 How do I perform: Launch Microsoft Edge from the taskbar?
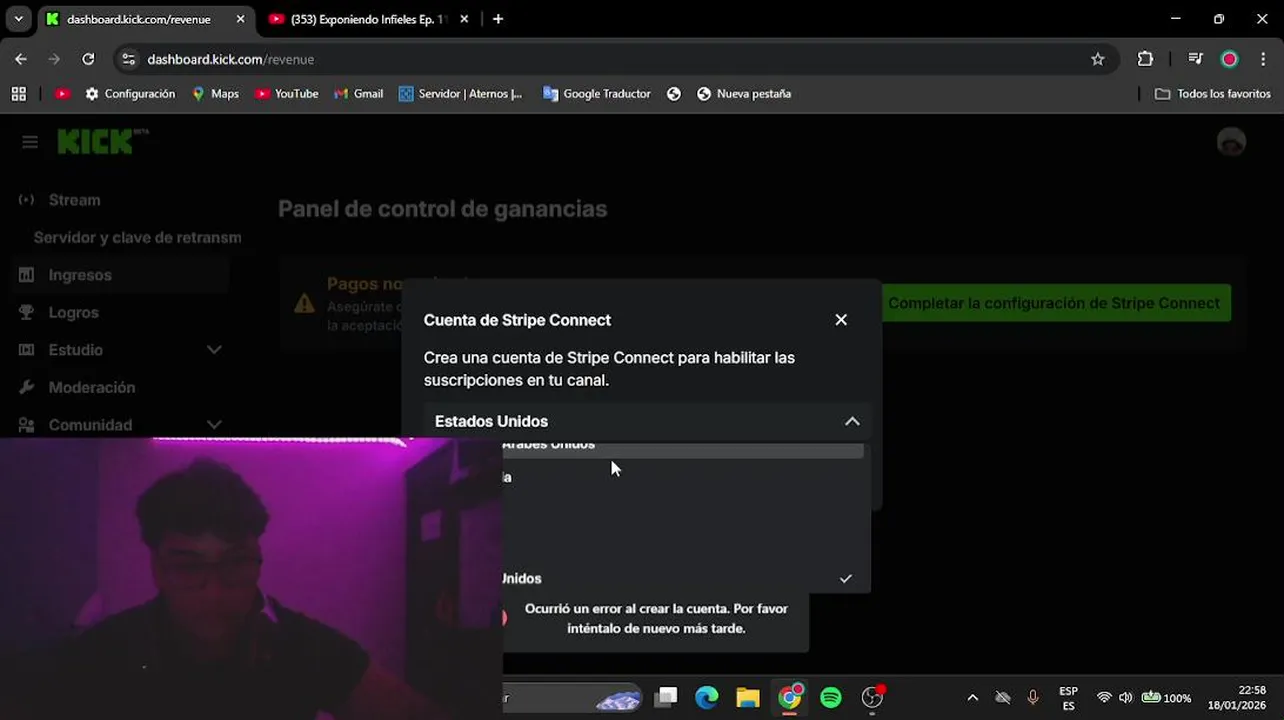click(x=707, y=697)
